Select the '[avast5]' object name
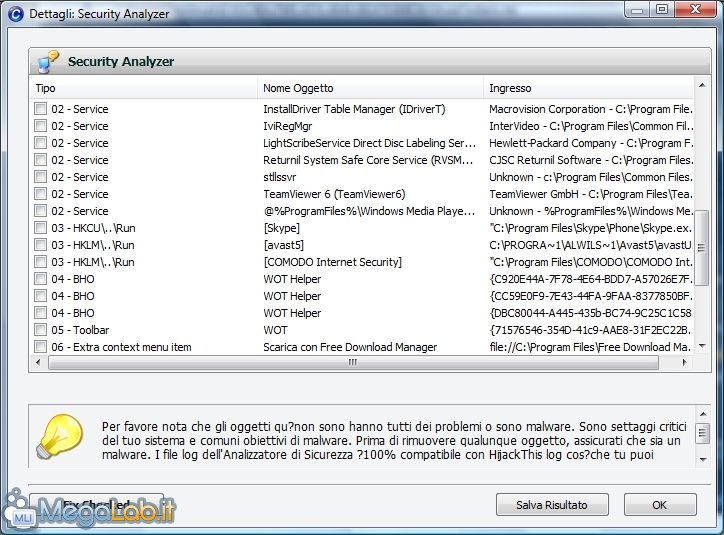The height and width of the screenshot is (535, 724). [284, 245]
